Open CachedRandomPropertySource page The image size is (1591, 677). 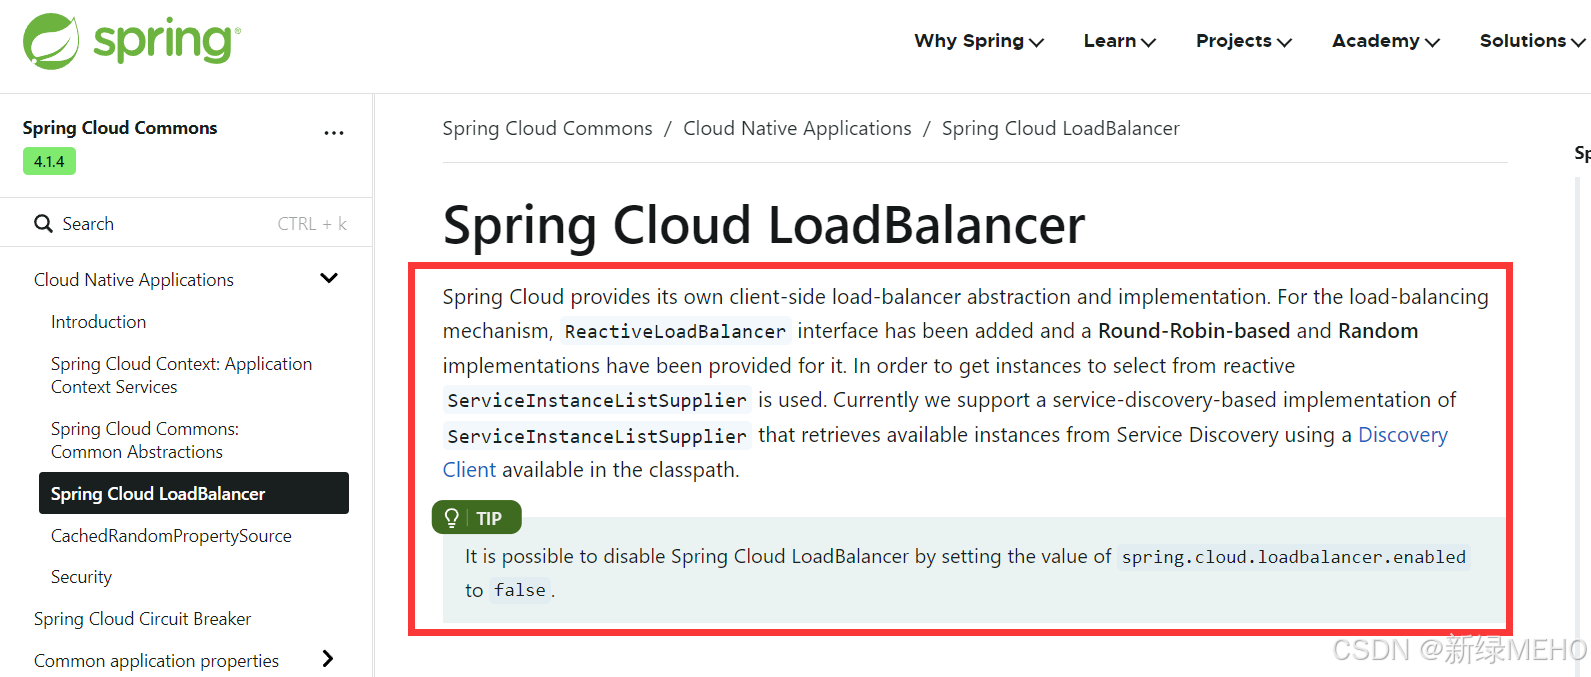171,536
